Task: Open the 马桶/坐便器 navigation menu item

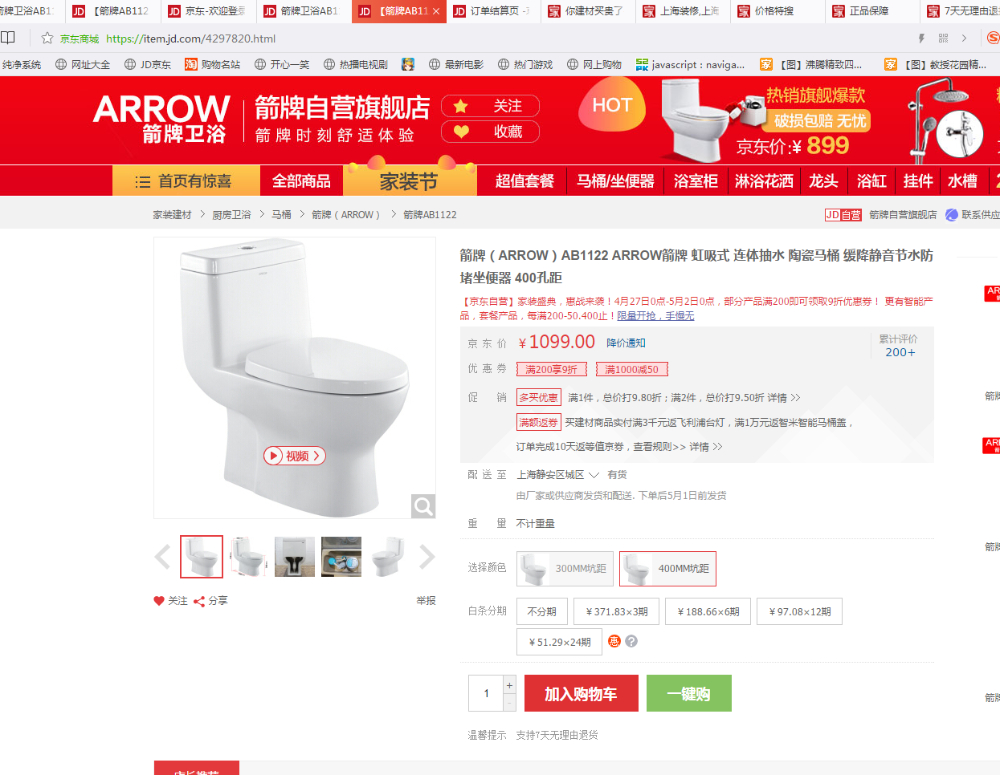Action: 615,181
